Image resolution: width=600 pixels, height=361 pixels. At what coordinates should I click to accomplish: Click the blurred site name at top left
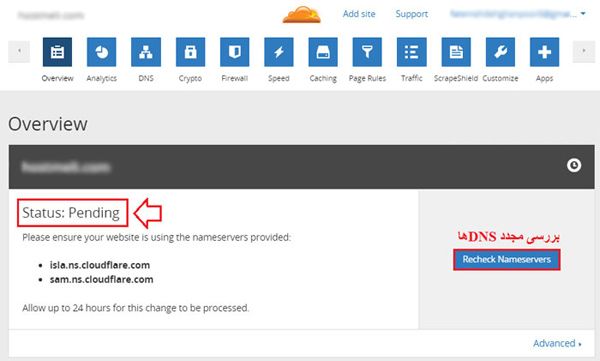tap(51, 15)
